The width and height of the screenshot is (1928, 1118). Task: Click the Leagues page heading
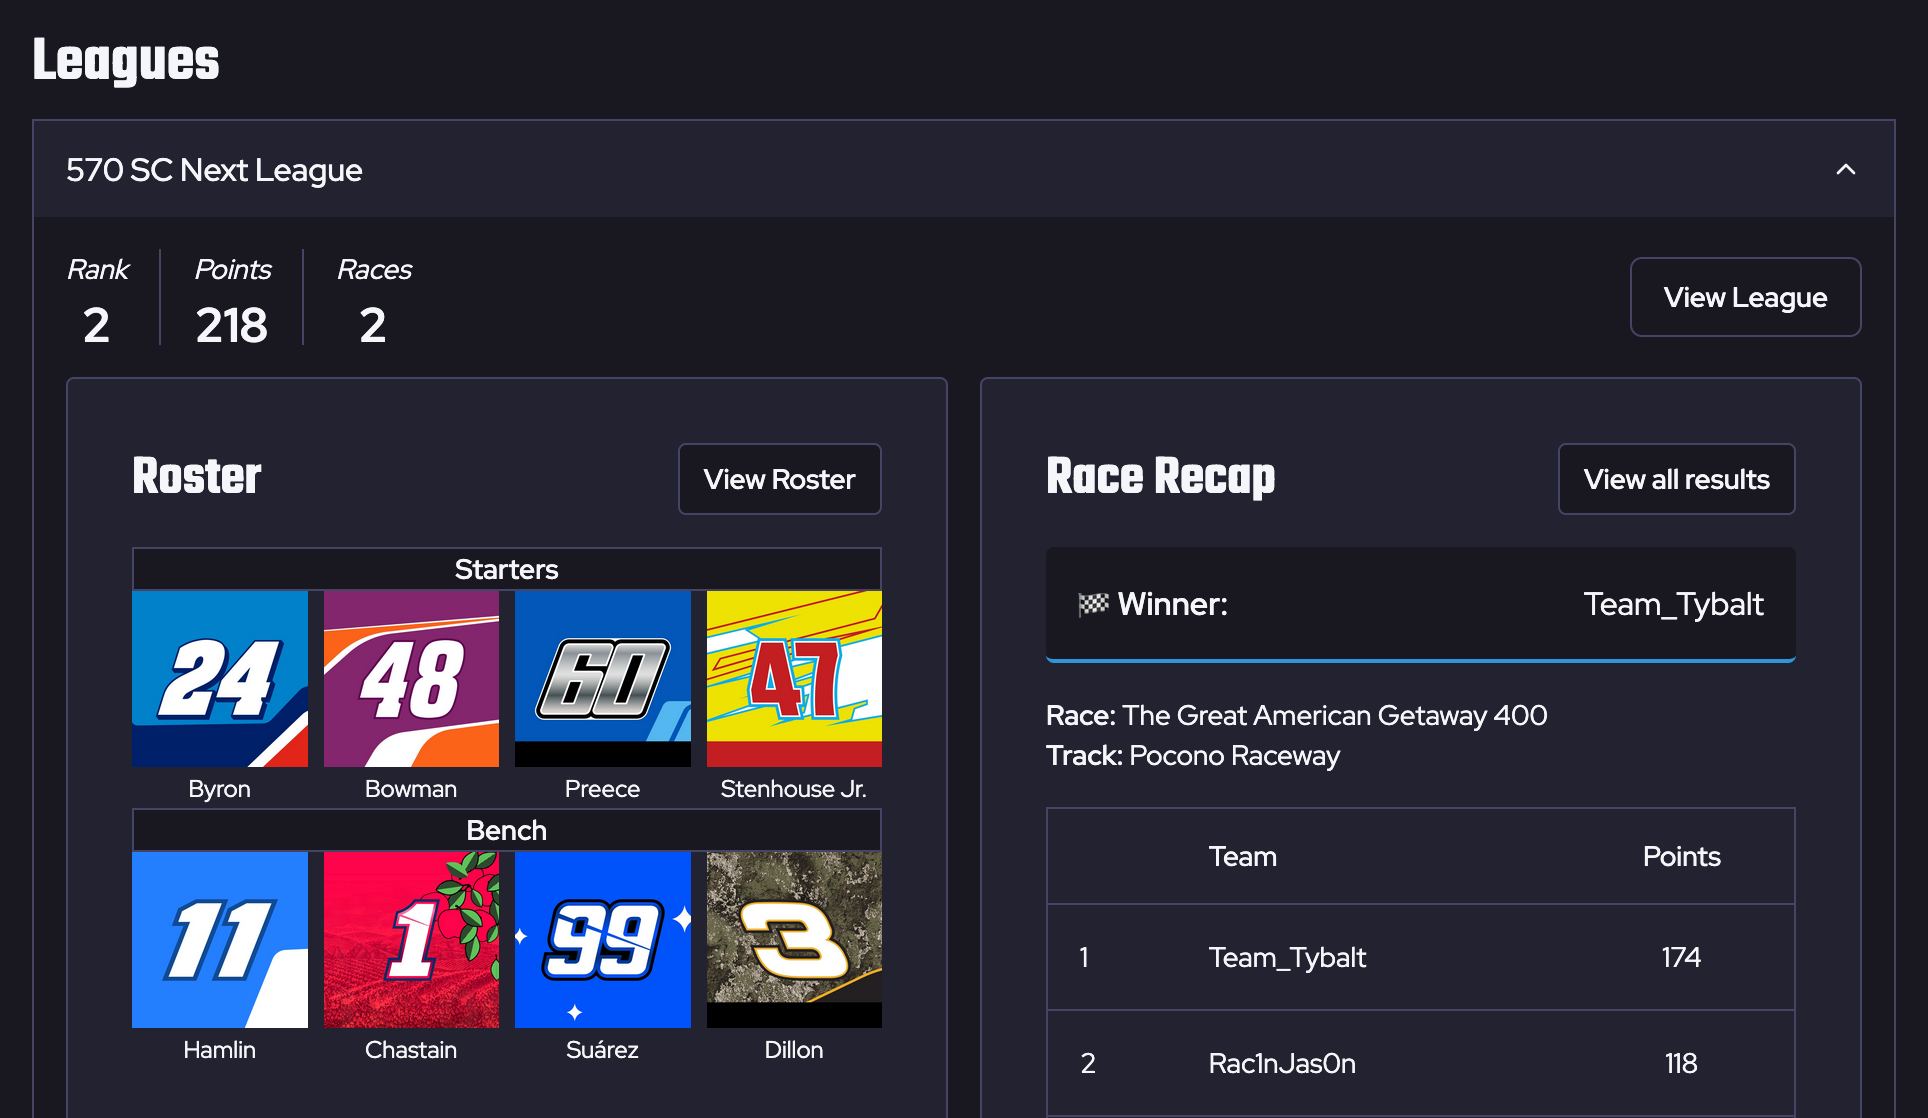tap(126, 60)
